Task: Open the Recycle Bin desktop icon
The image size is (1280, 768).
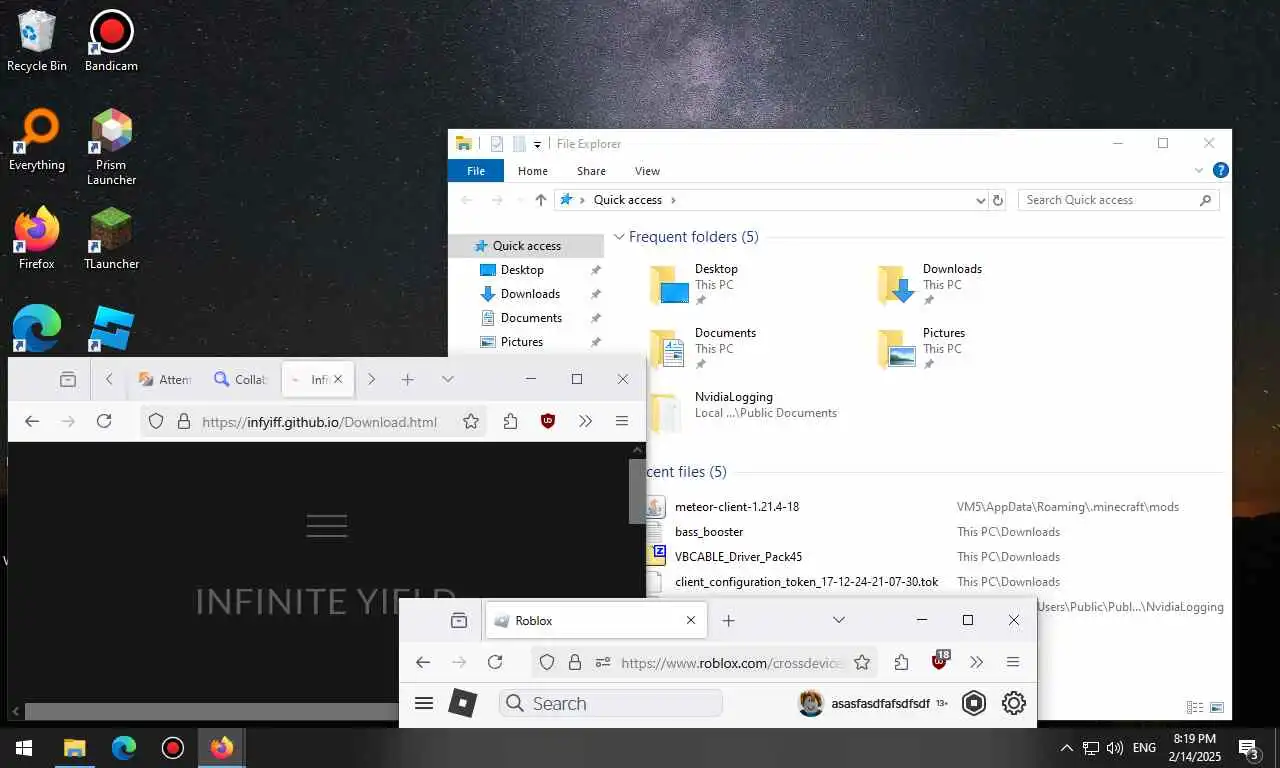Action: pos(37,42)
